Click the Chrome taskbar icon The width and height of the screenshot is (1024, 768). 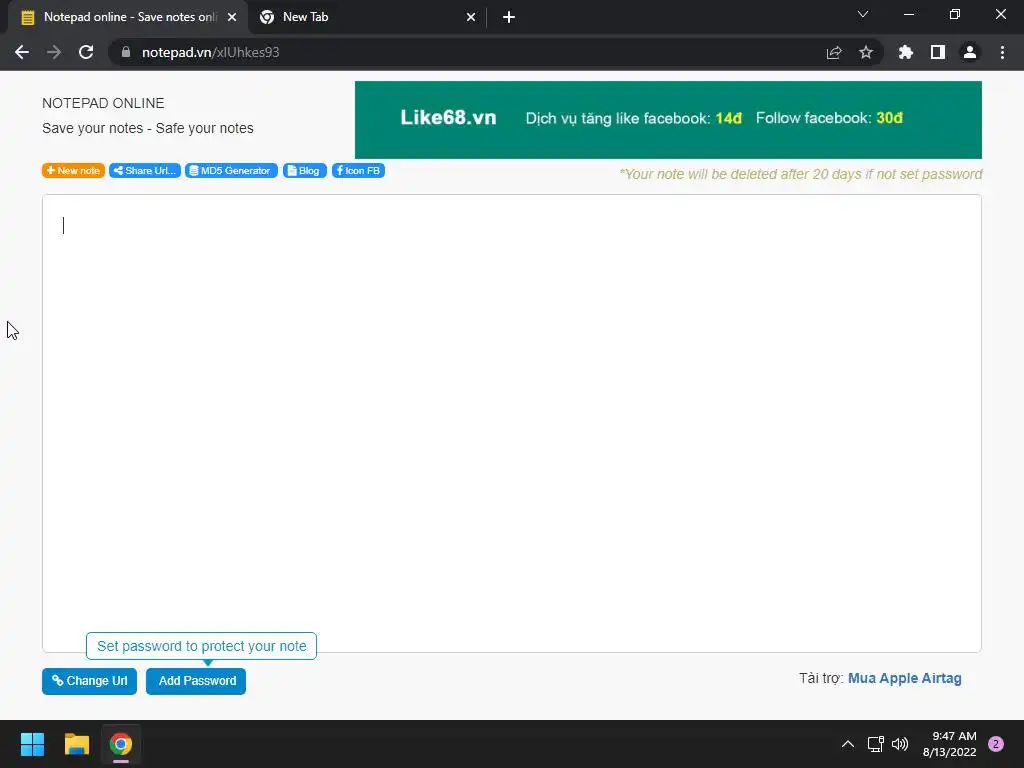[121, 744]
